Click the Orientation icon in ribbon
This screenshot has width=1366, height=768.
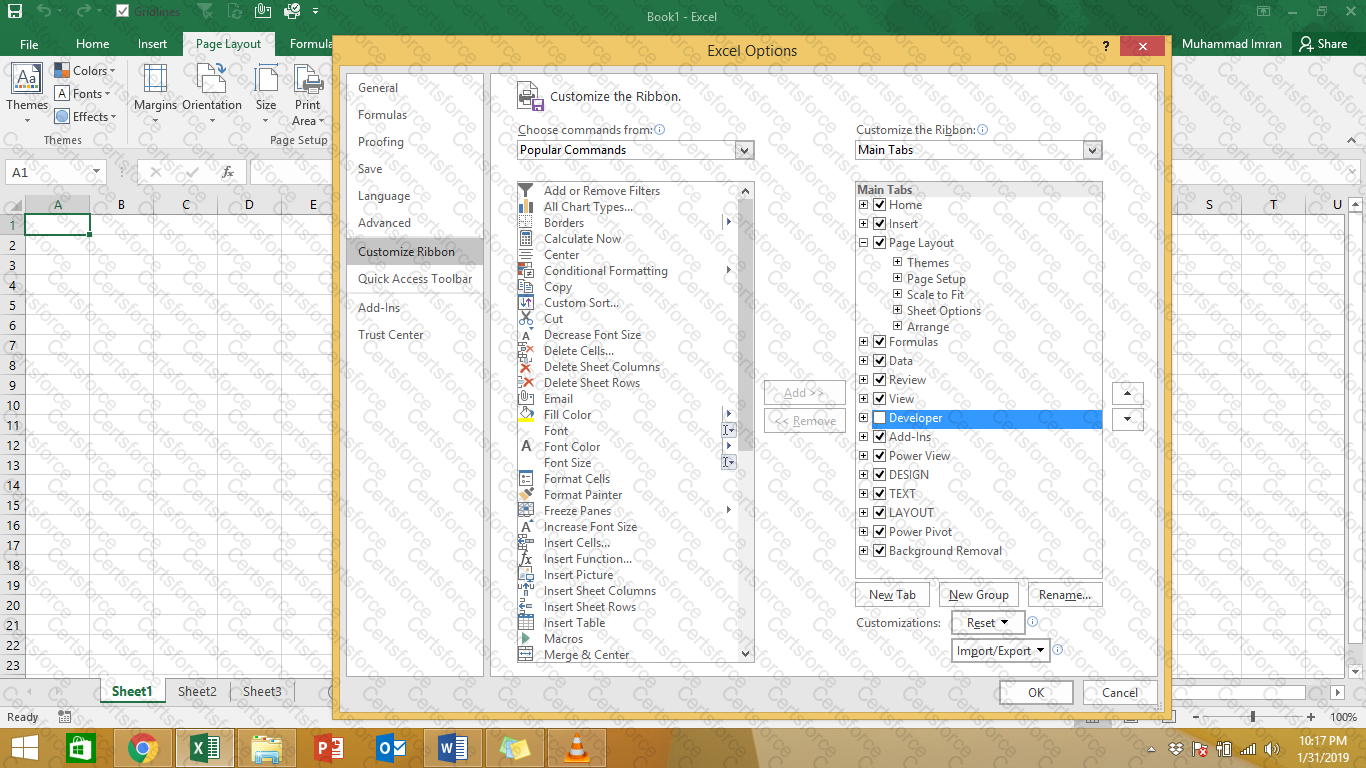pyautogui.click(x=211, y=79)
